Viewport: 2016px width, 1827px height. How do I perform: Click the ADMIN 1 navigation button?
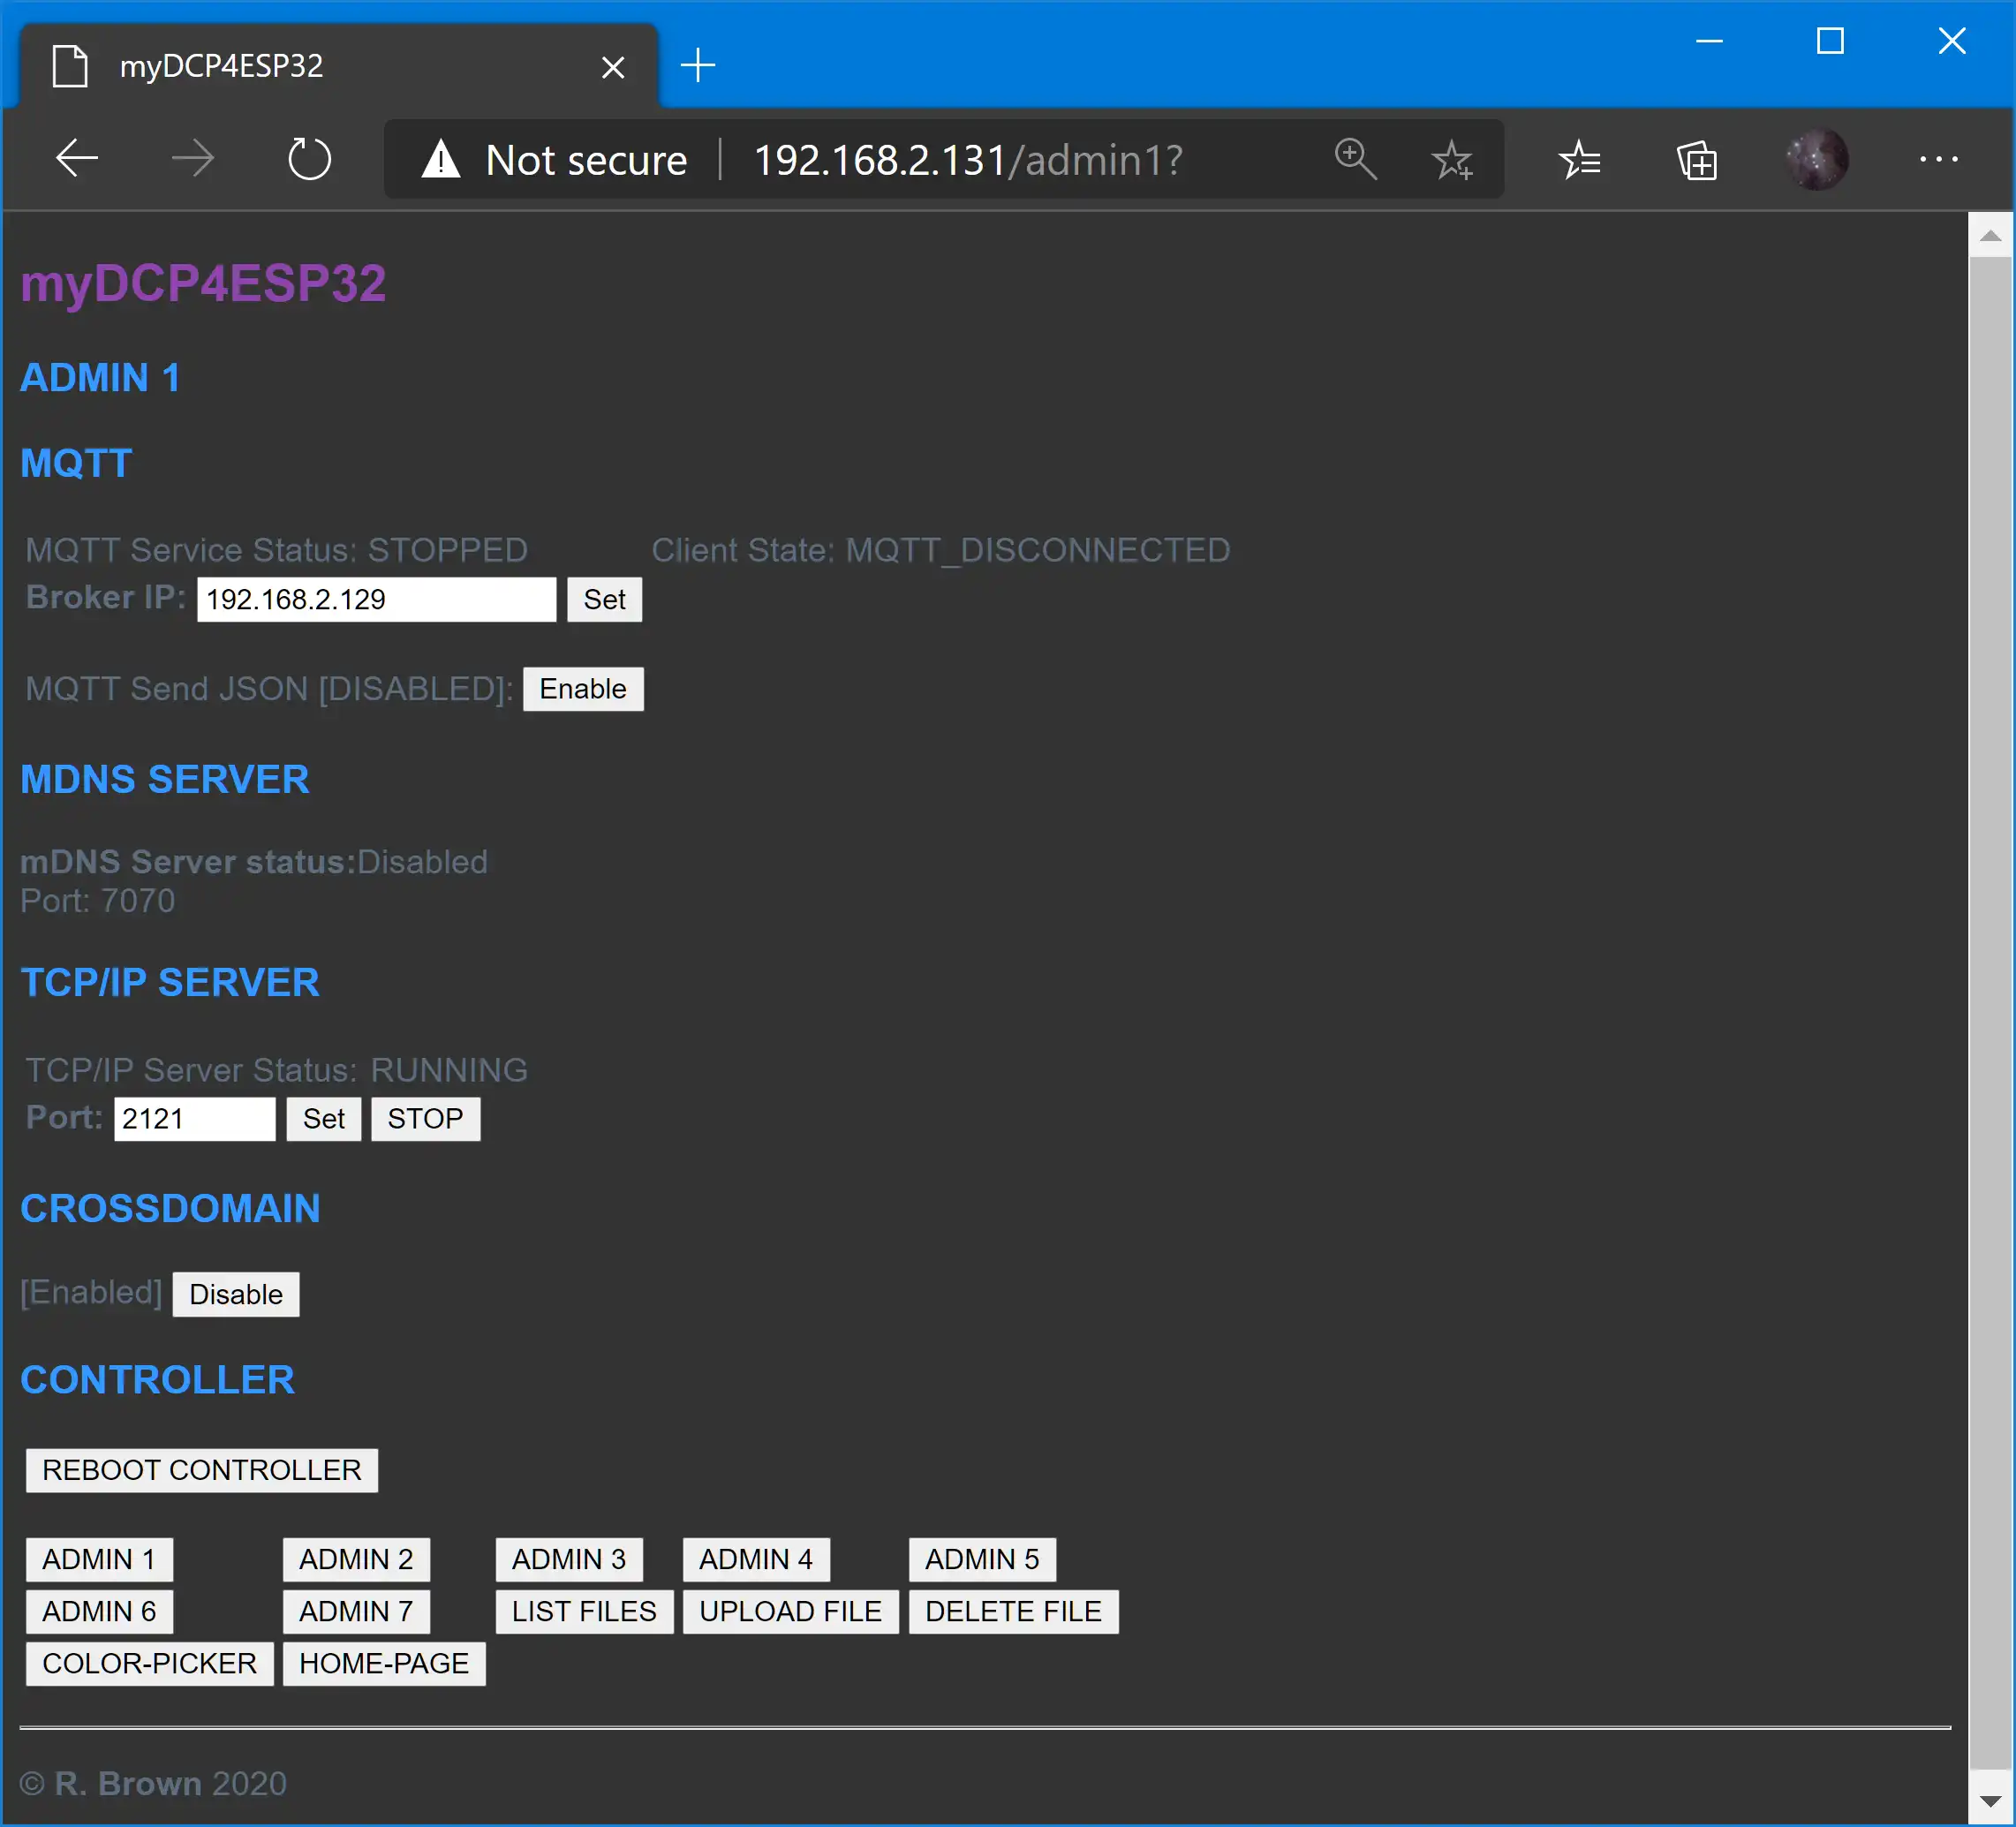click(100, 1559)
